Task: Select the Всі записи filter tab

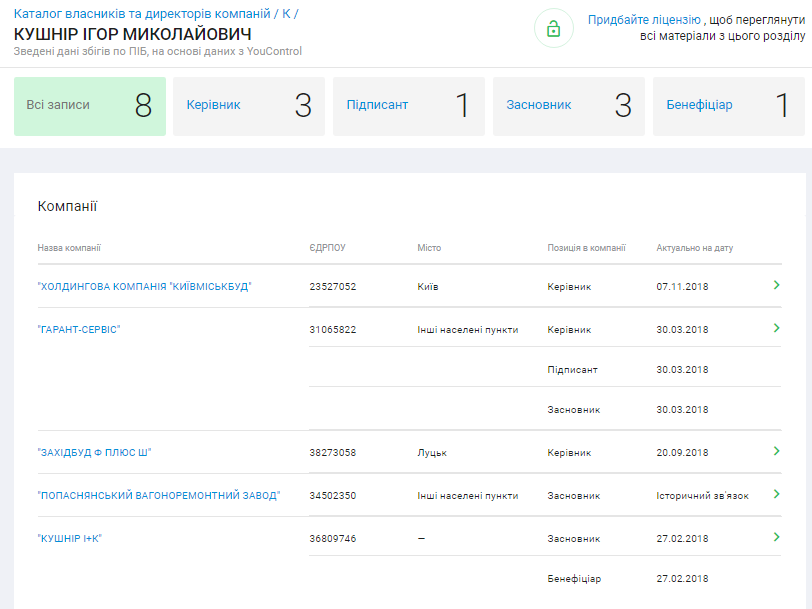Action: [90, 105]
